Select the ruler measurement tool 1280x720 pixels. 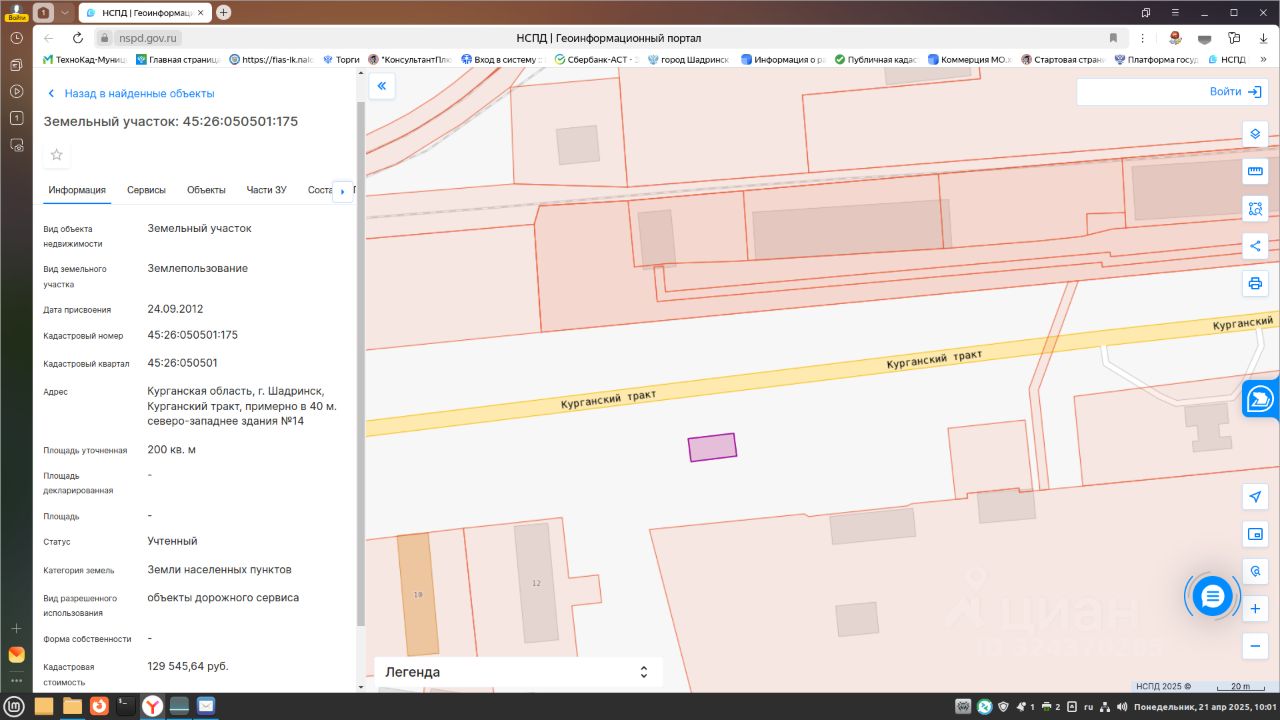(x=1255, y=171)
